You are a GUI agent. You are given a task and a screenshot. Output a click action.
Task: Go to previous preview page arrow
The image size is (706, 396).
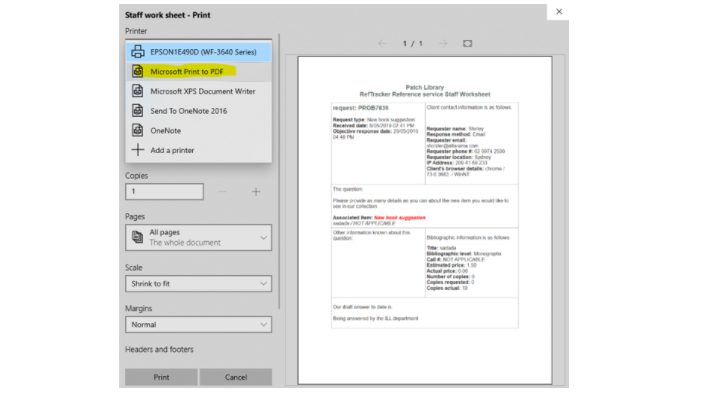[x=382, y=44]
